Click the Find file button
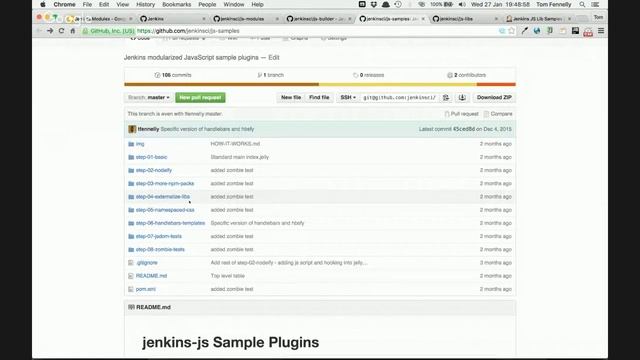Screen dimensions: 640x360 coord(319,98)
